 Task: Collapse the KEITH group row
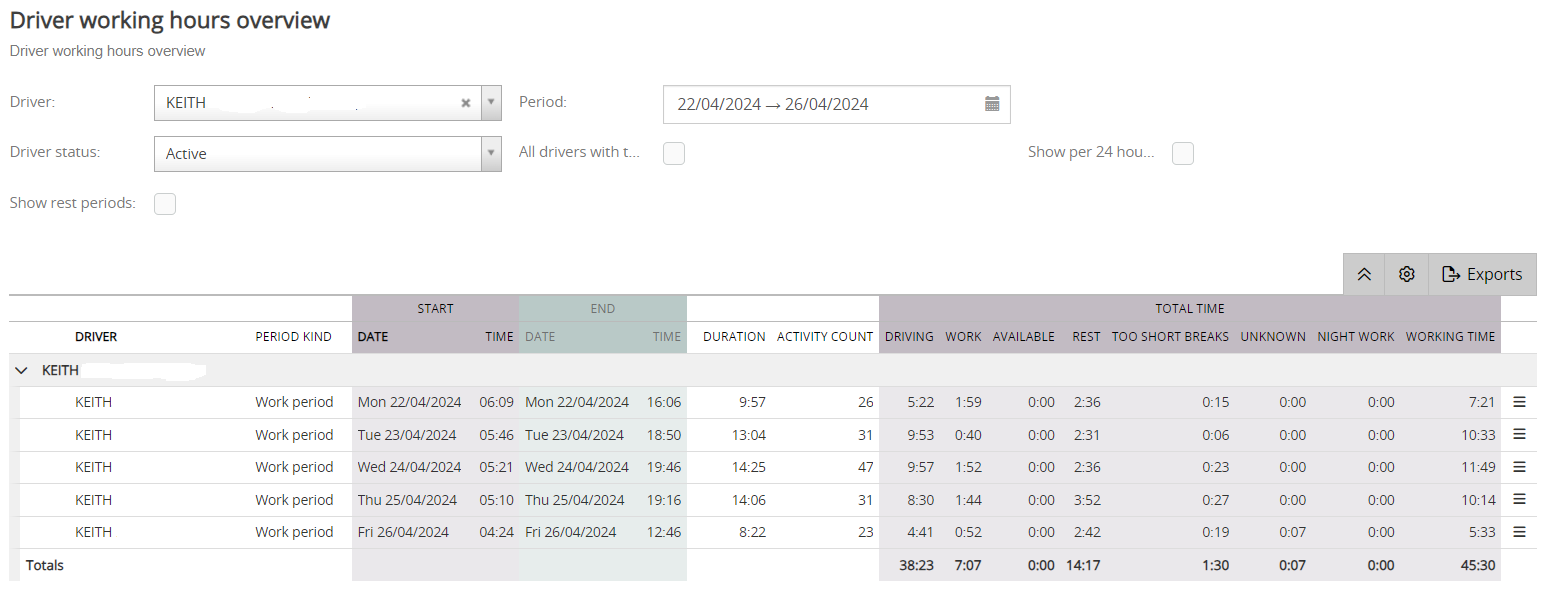click(x=21, y=370)
